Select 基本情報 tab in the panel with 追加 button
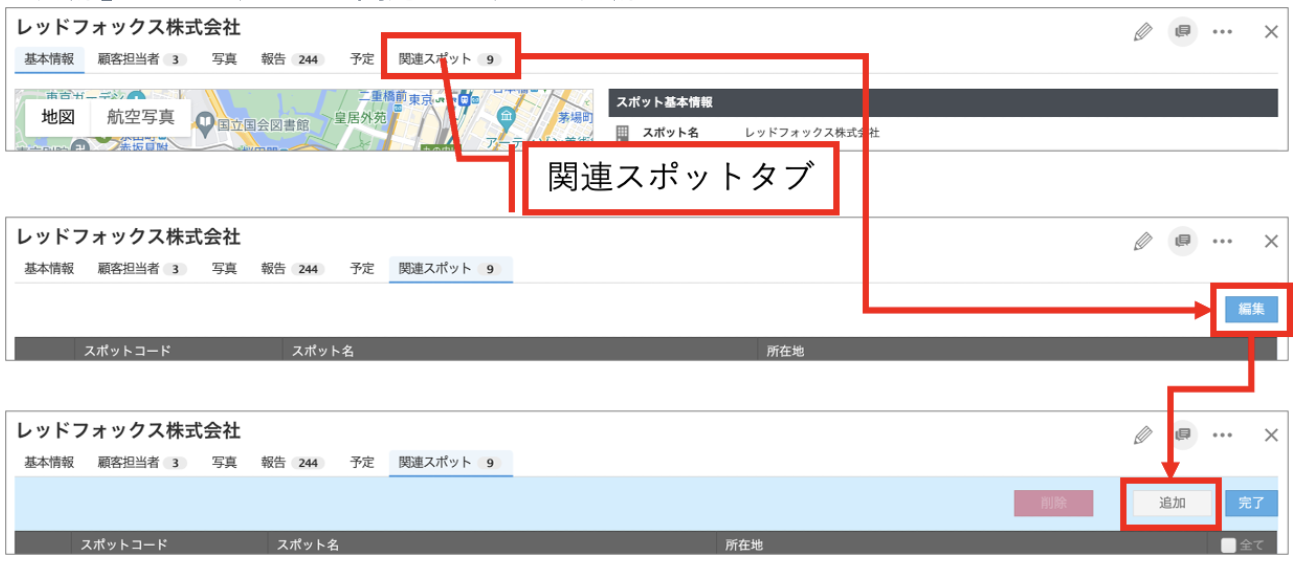 pyautogui.click(x=49, y=463)
